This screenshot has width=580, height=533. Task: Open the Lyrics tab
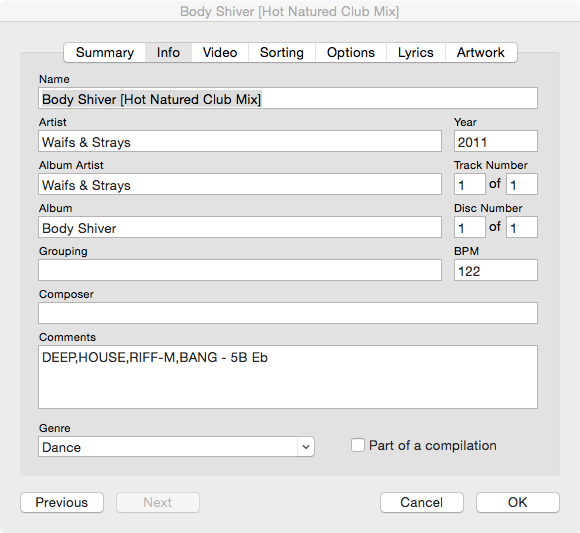[x=416, y=53]
